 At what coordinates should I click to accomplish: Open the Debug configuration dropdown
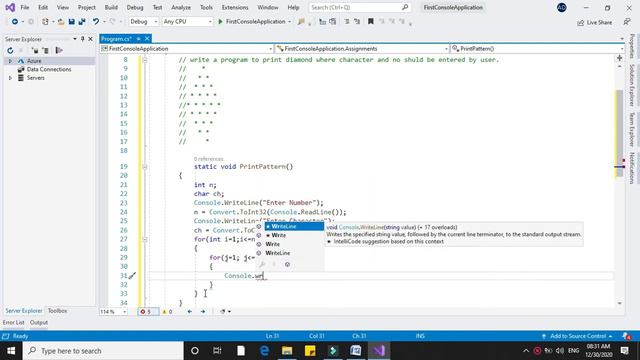143,22
